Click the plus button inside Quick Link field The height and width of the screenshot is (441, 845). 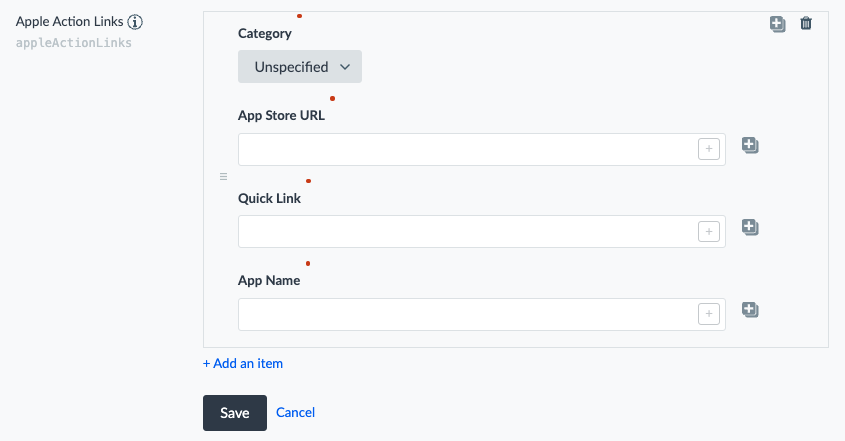coord(709,231)
